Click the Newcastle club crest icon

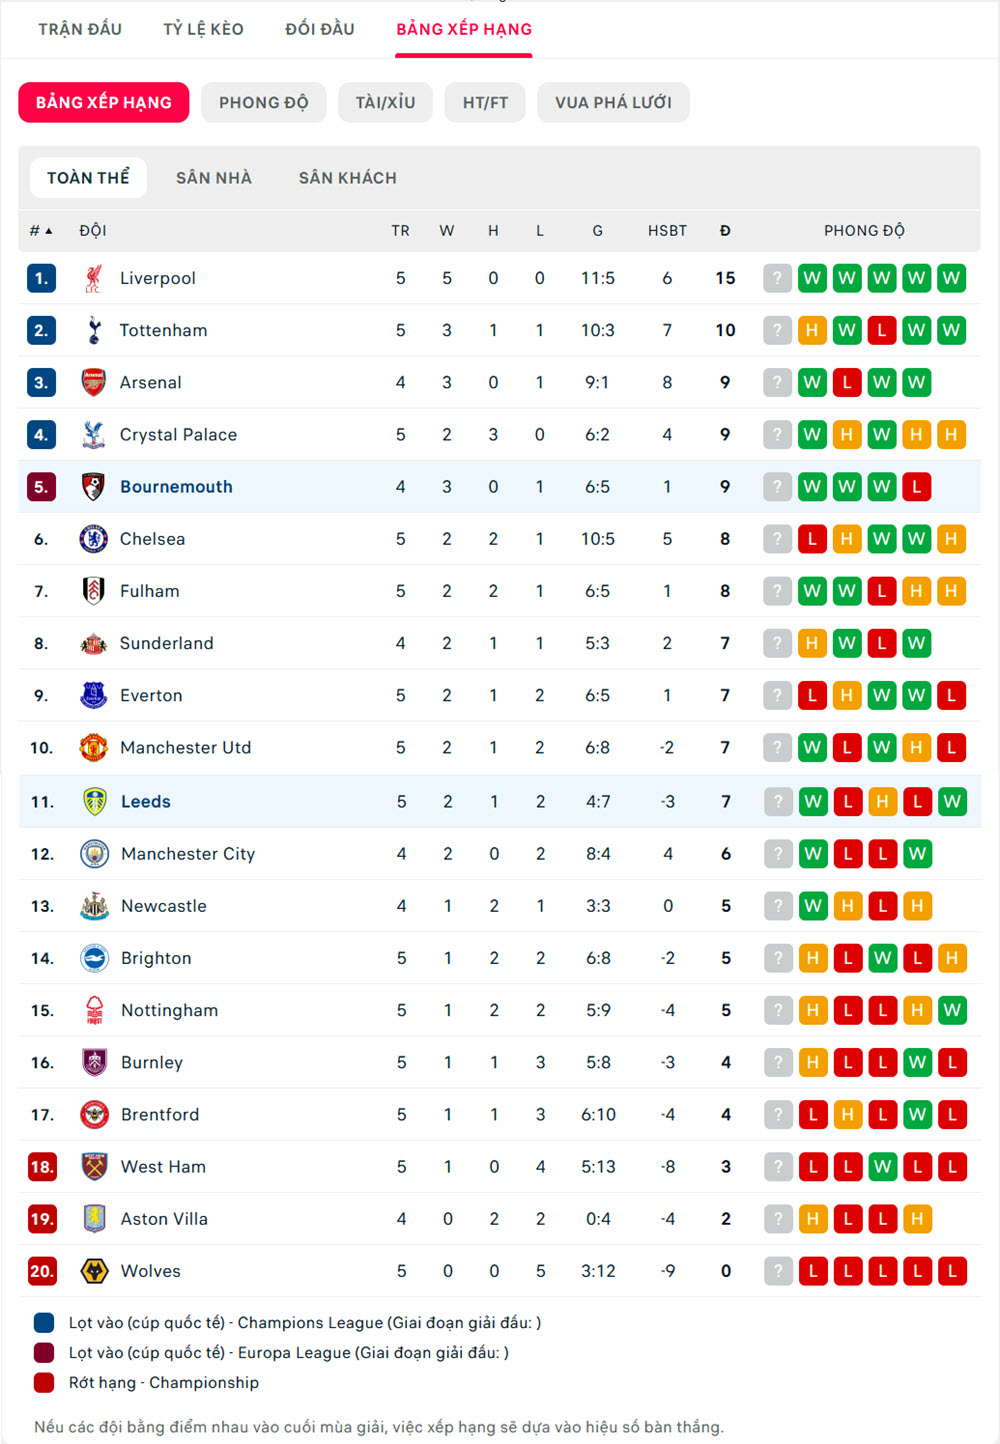(94, 906)
